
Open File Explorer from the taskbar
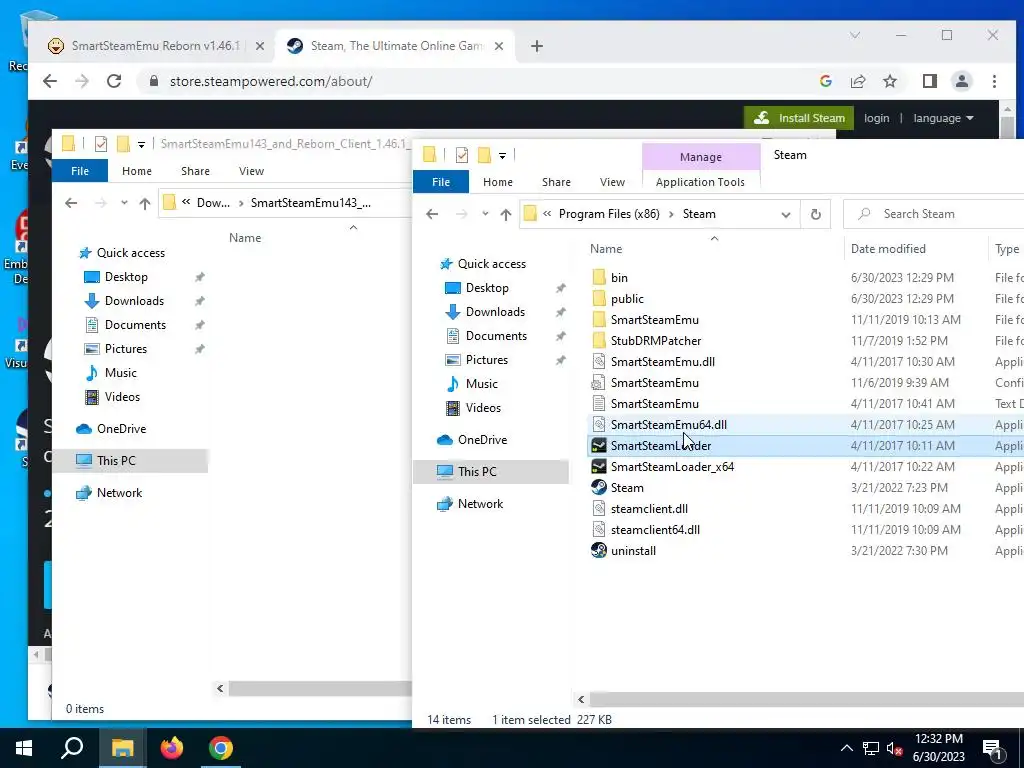[x=123, y=748]
